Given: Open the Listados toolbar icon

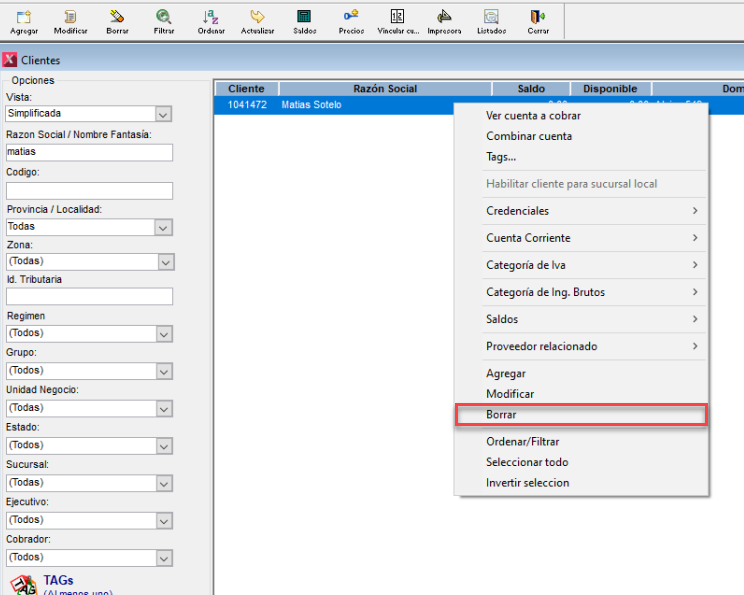Looking at the screenshot, I should [x=491, y=17].
